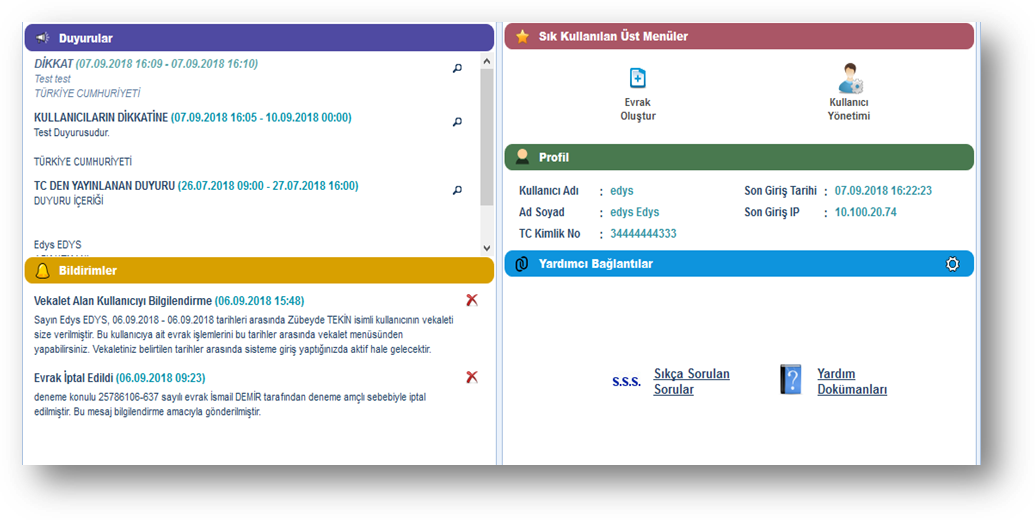Select the Profil panel header
Viewport: 1035px width, 520px height.
[738, 157]
